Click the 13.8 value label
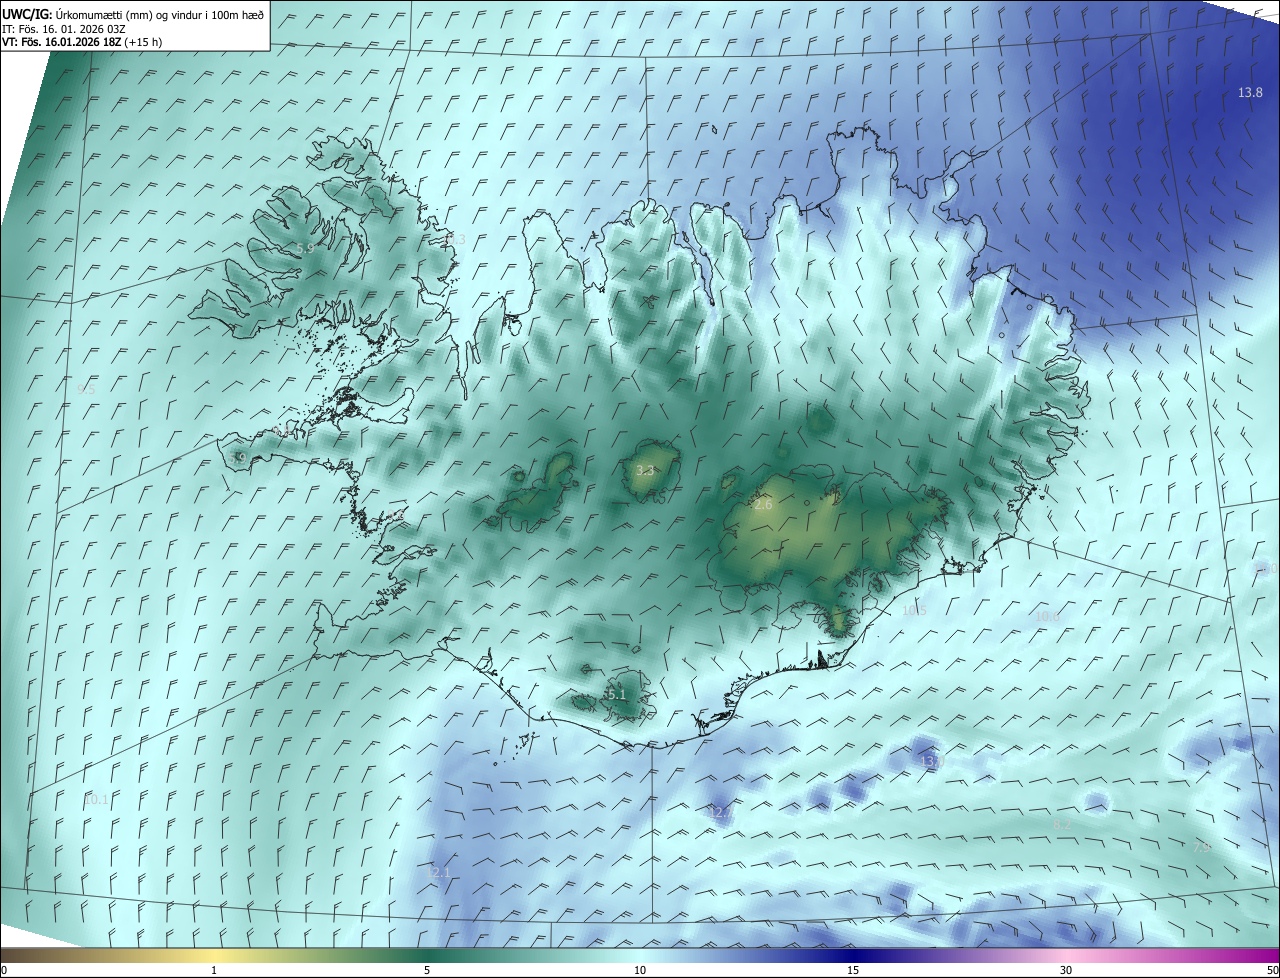Image resolution: width=1280 pixels, height=978 pixels. click(x=1250, y=92)
